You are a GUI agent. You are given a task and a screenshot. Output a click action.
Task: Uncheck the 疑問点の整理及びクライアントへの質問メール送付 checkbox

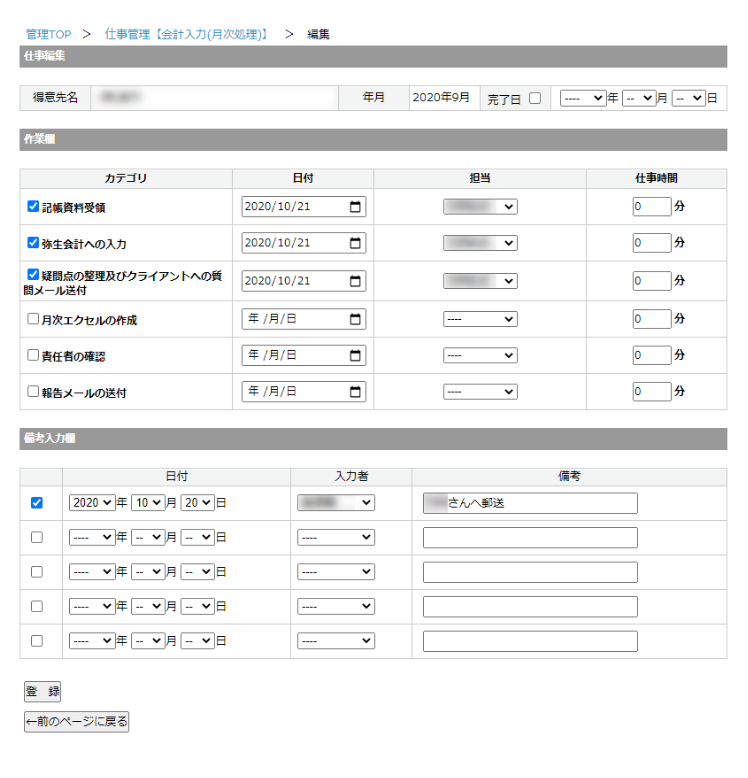tap(33, 274)
